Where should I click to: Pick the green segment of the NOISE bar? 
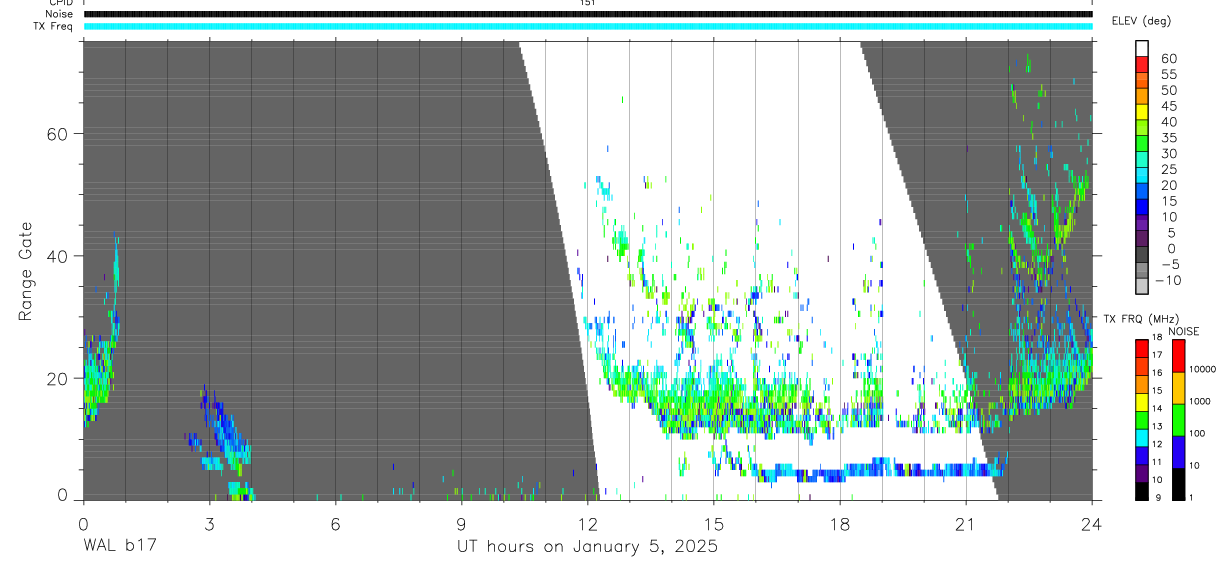(1179, 419)
